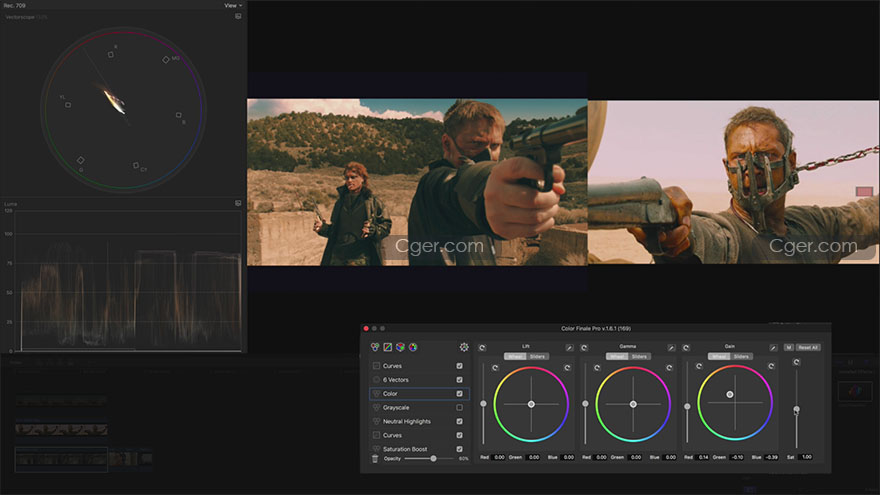Viewport: 880px width, 495px height.
Task: Switch Gamma to Sliders mode
Action: pos(639,356)
